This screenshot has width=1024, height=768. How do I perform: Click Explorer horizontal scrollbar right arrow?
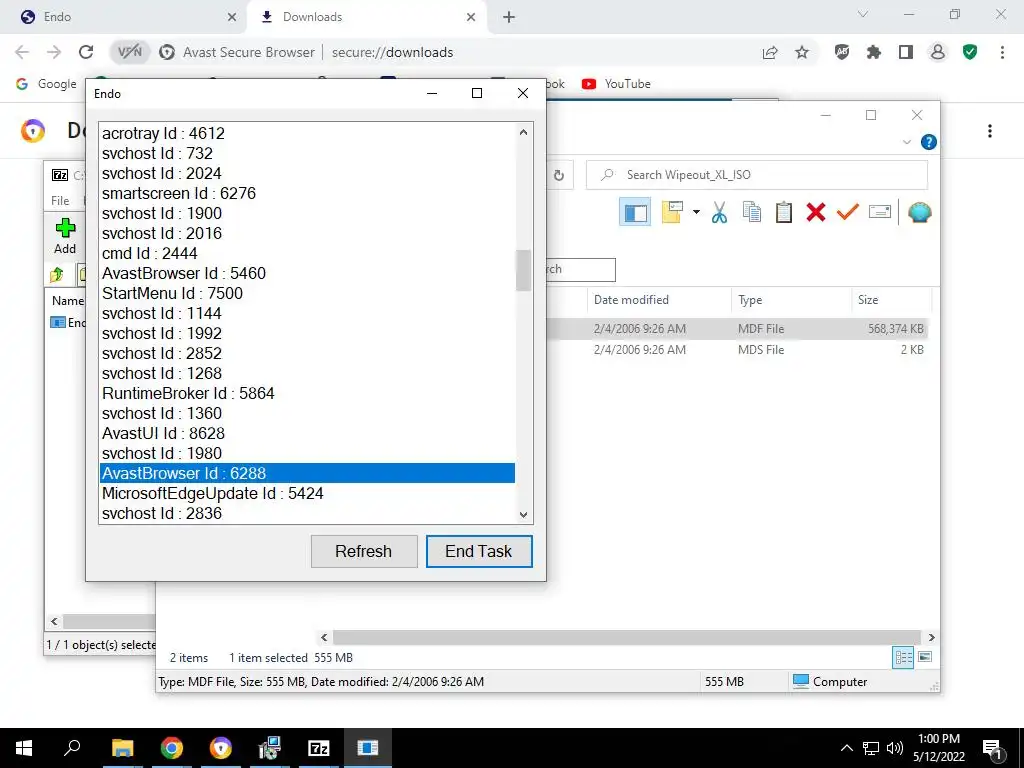point(931,637)
